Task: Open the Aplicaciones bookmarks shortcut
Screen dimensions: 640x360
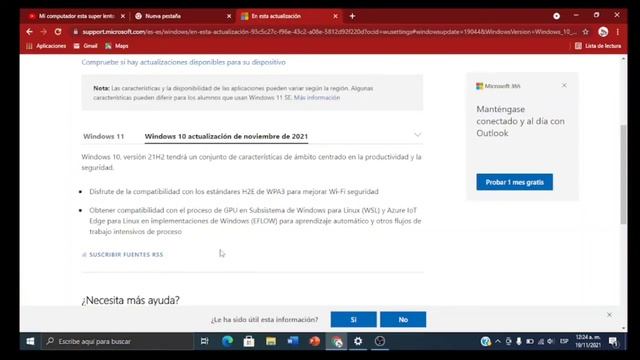Action: (46, 46)
